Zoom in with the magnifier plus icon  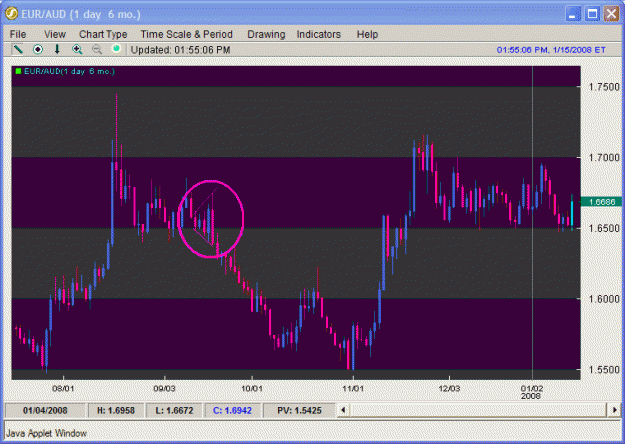tap(77, 49)
